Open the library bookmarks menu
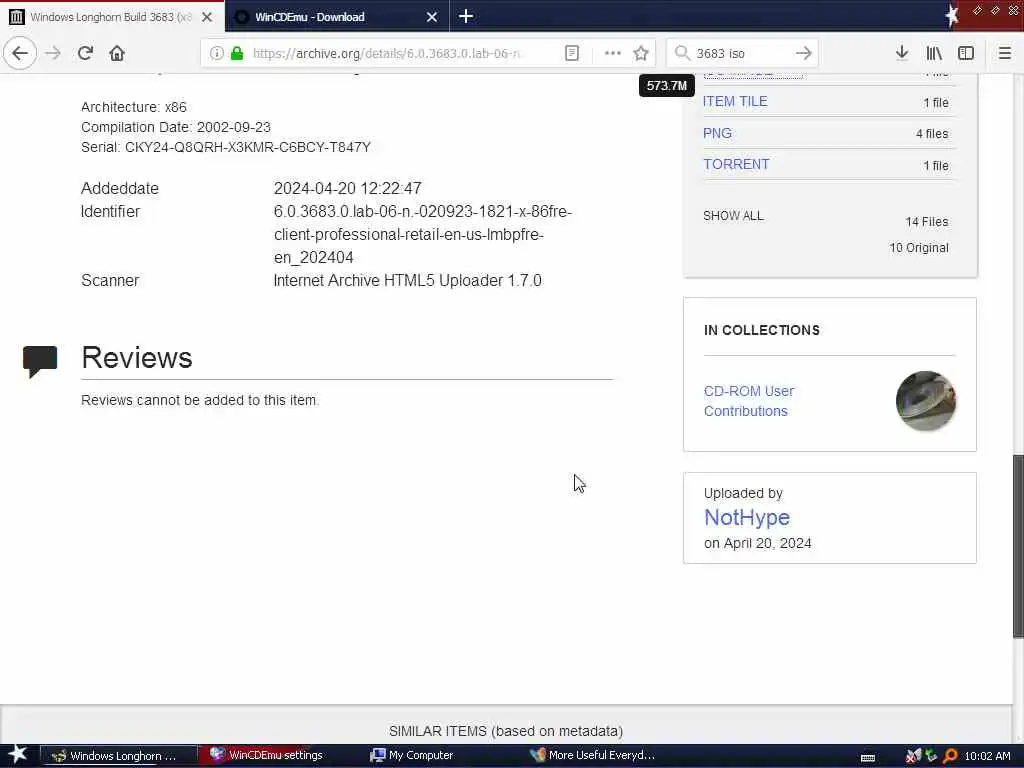This screenshot has width=1024, height=768. point(934,53)
